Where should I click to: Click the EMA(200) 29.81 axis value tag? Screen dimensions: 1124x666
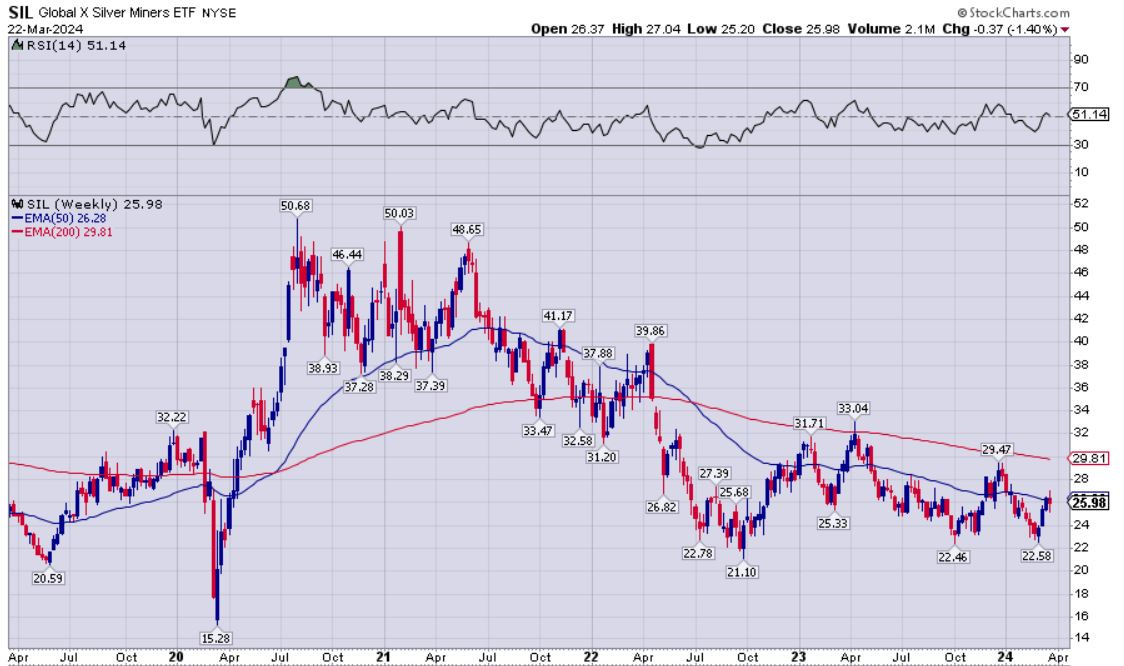pyautogui.click(x=1090, y=458)
